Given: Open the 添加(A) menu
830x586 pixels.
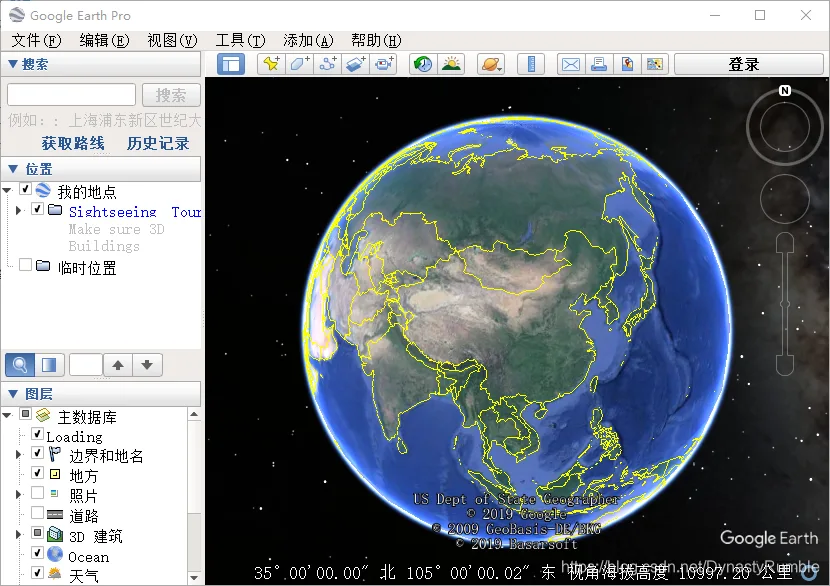Looking at the screenshot, I should tap(308, 40).
